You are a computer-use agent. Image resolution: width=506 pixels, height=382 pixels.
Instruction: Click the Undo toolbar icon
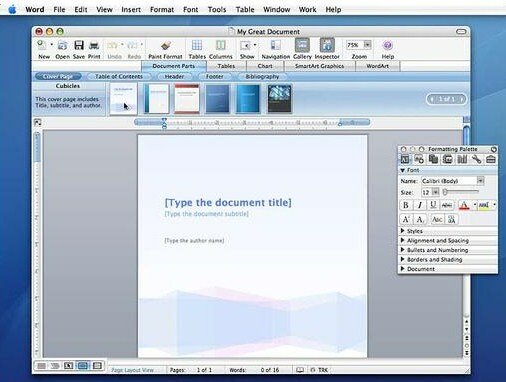pos(113,45)
